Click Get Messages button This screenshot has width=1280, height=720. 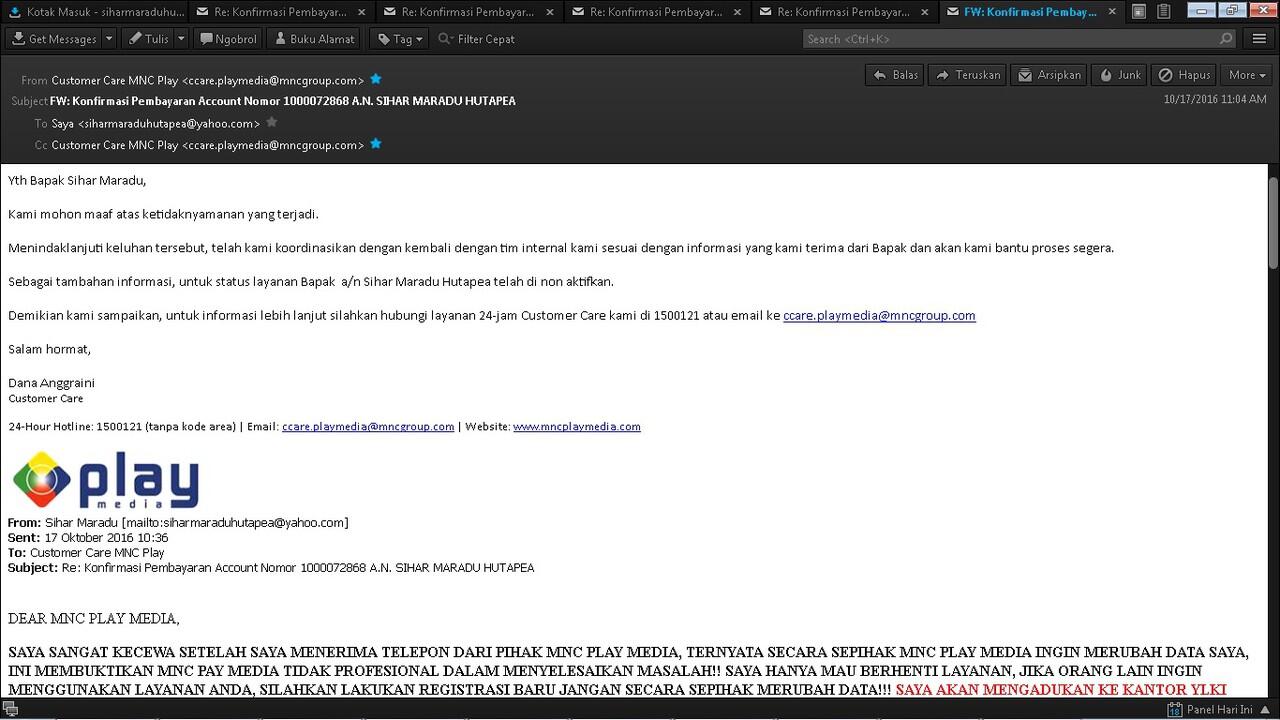tap(54, 39)
